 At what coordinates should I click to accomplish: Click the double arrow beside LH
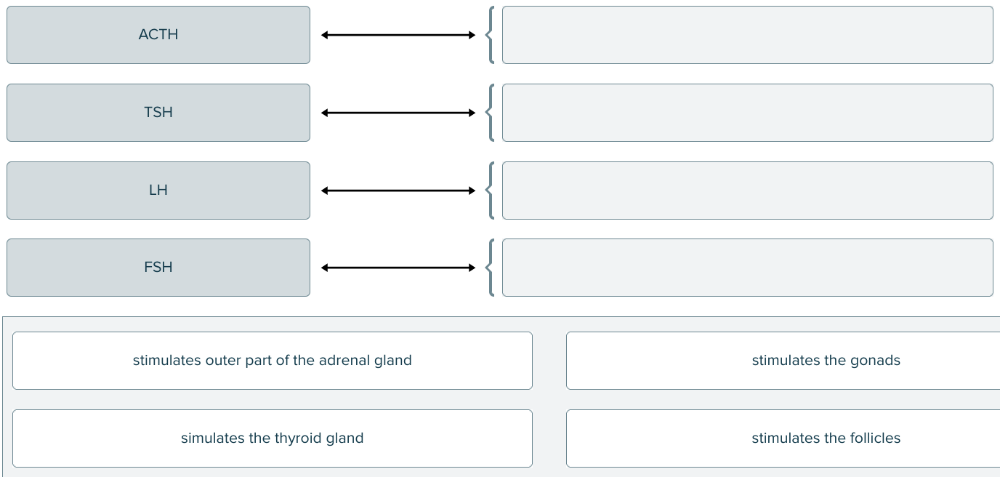pos(398,190)
